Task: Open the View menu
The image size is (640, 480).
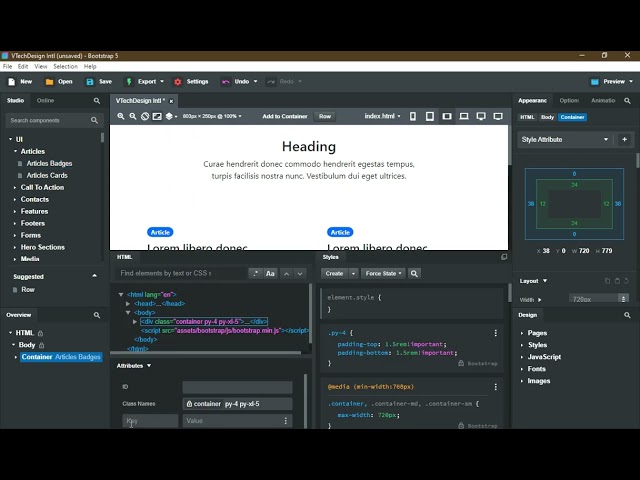Action: pyautogui.click(x=41, y=67)
